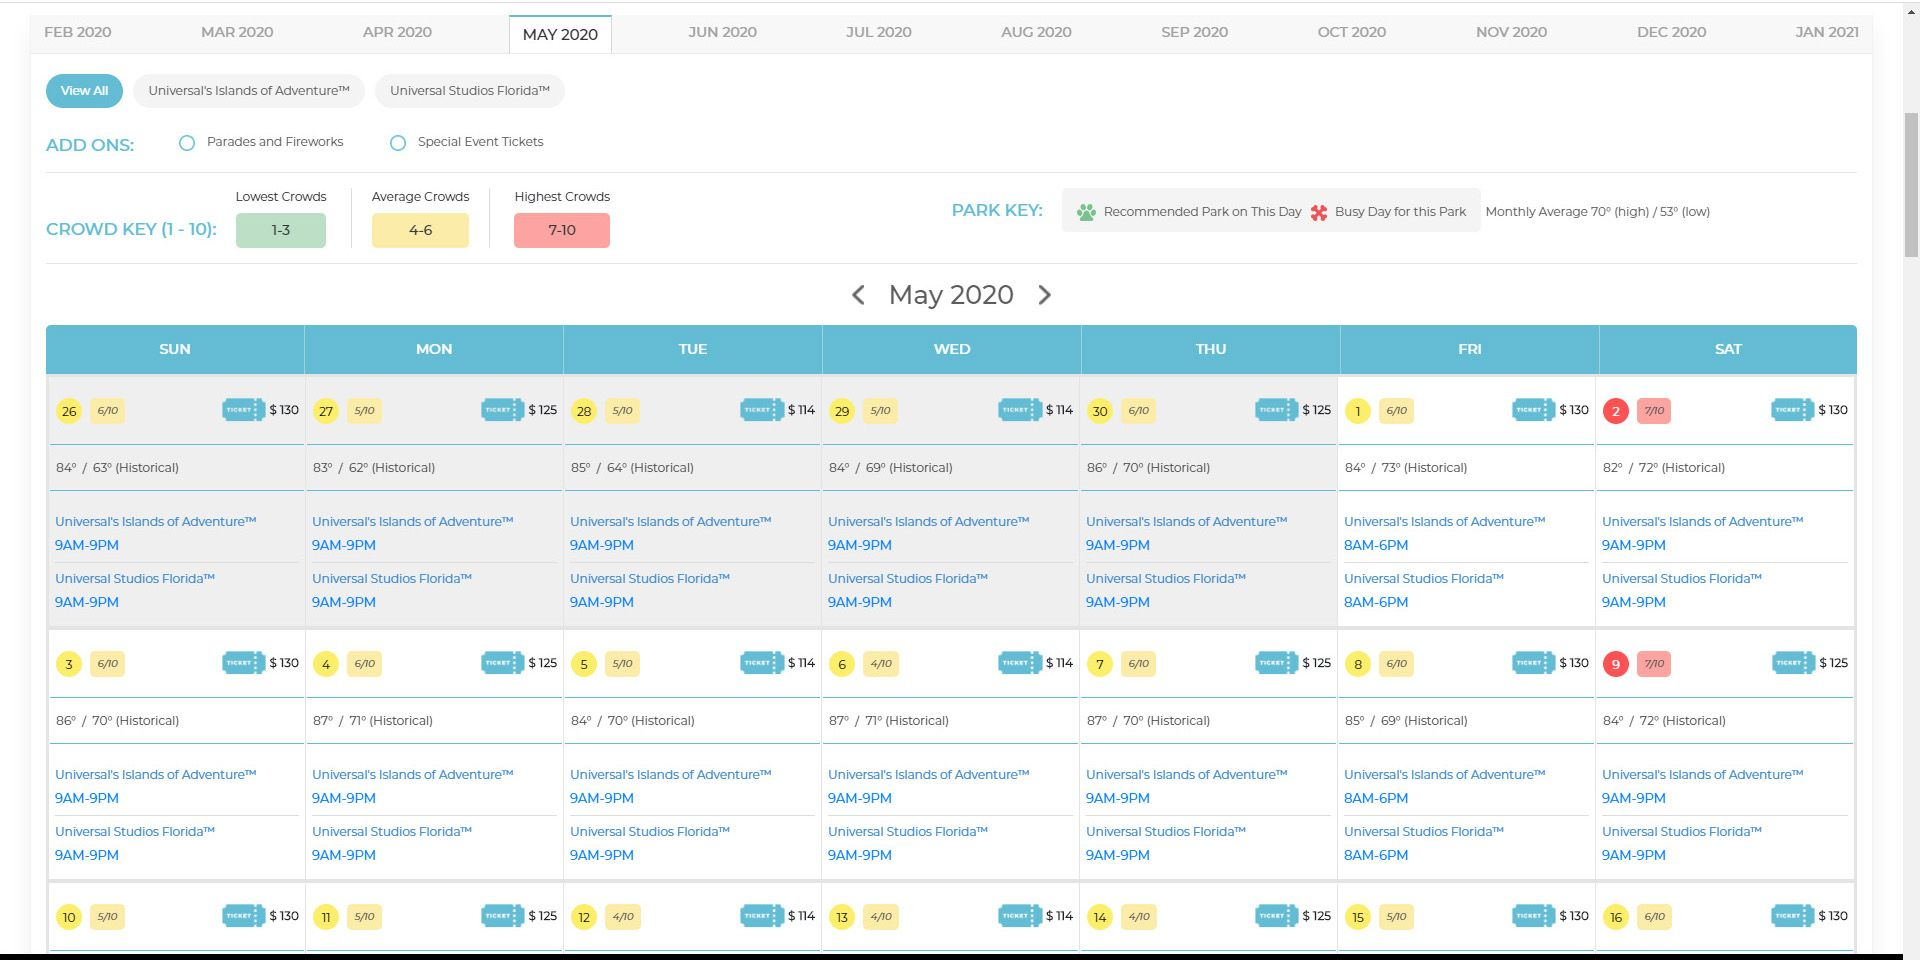Screen dimensions: 1920x960
Task: Click the ticket icon for May 13
Action: point(1019,916)
